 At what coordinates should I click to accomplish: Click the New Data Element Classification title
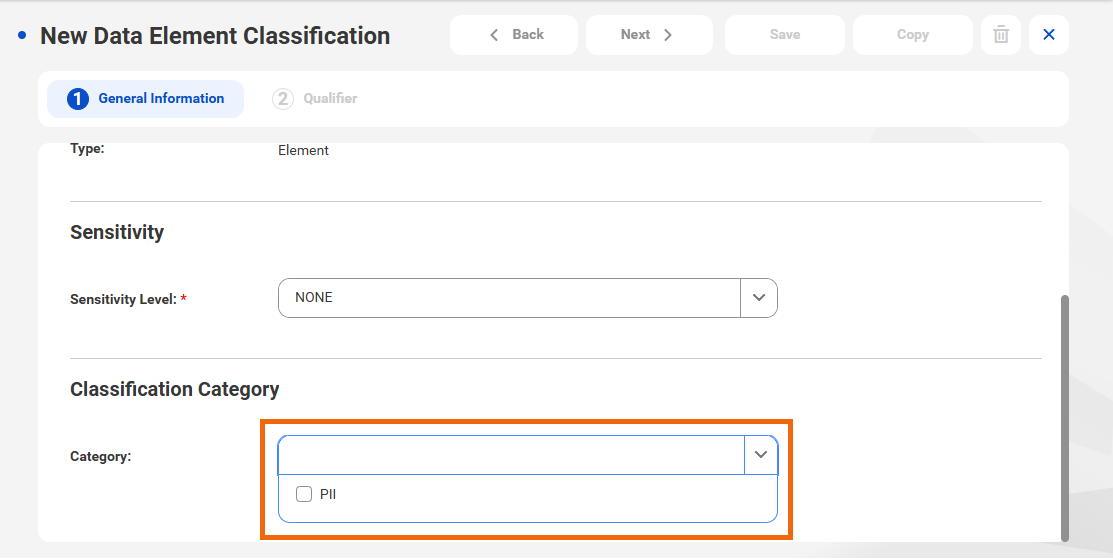(215, 35)
